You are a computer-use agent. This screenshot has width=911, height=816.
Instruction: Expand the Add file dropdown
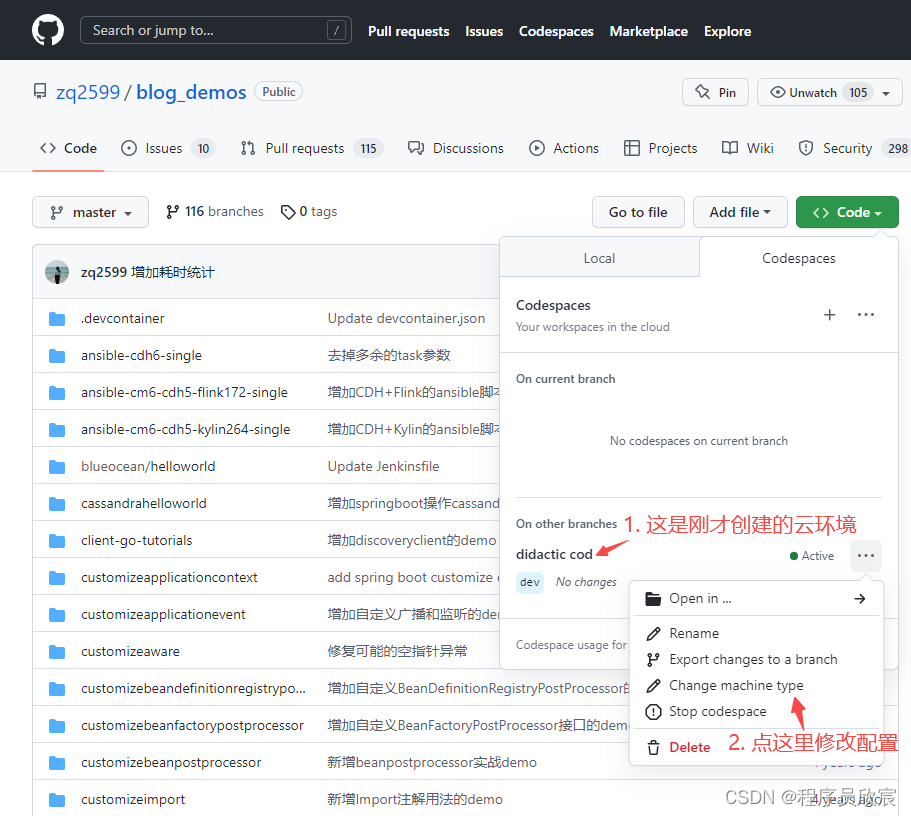click(740, 212)
